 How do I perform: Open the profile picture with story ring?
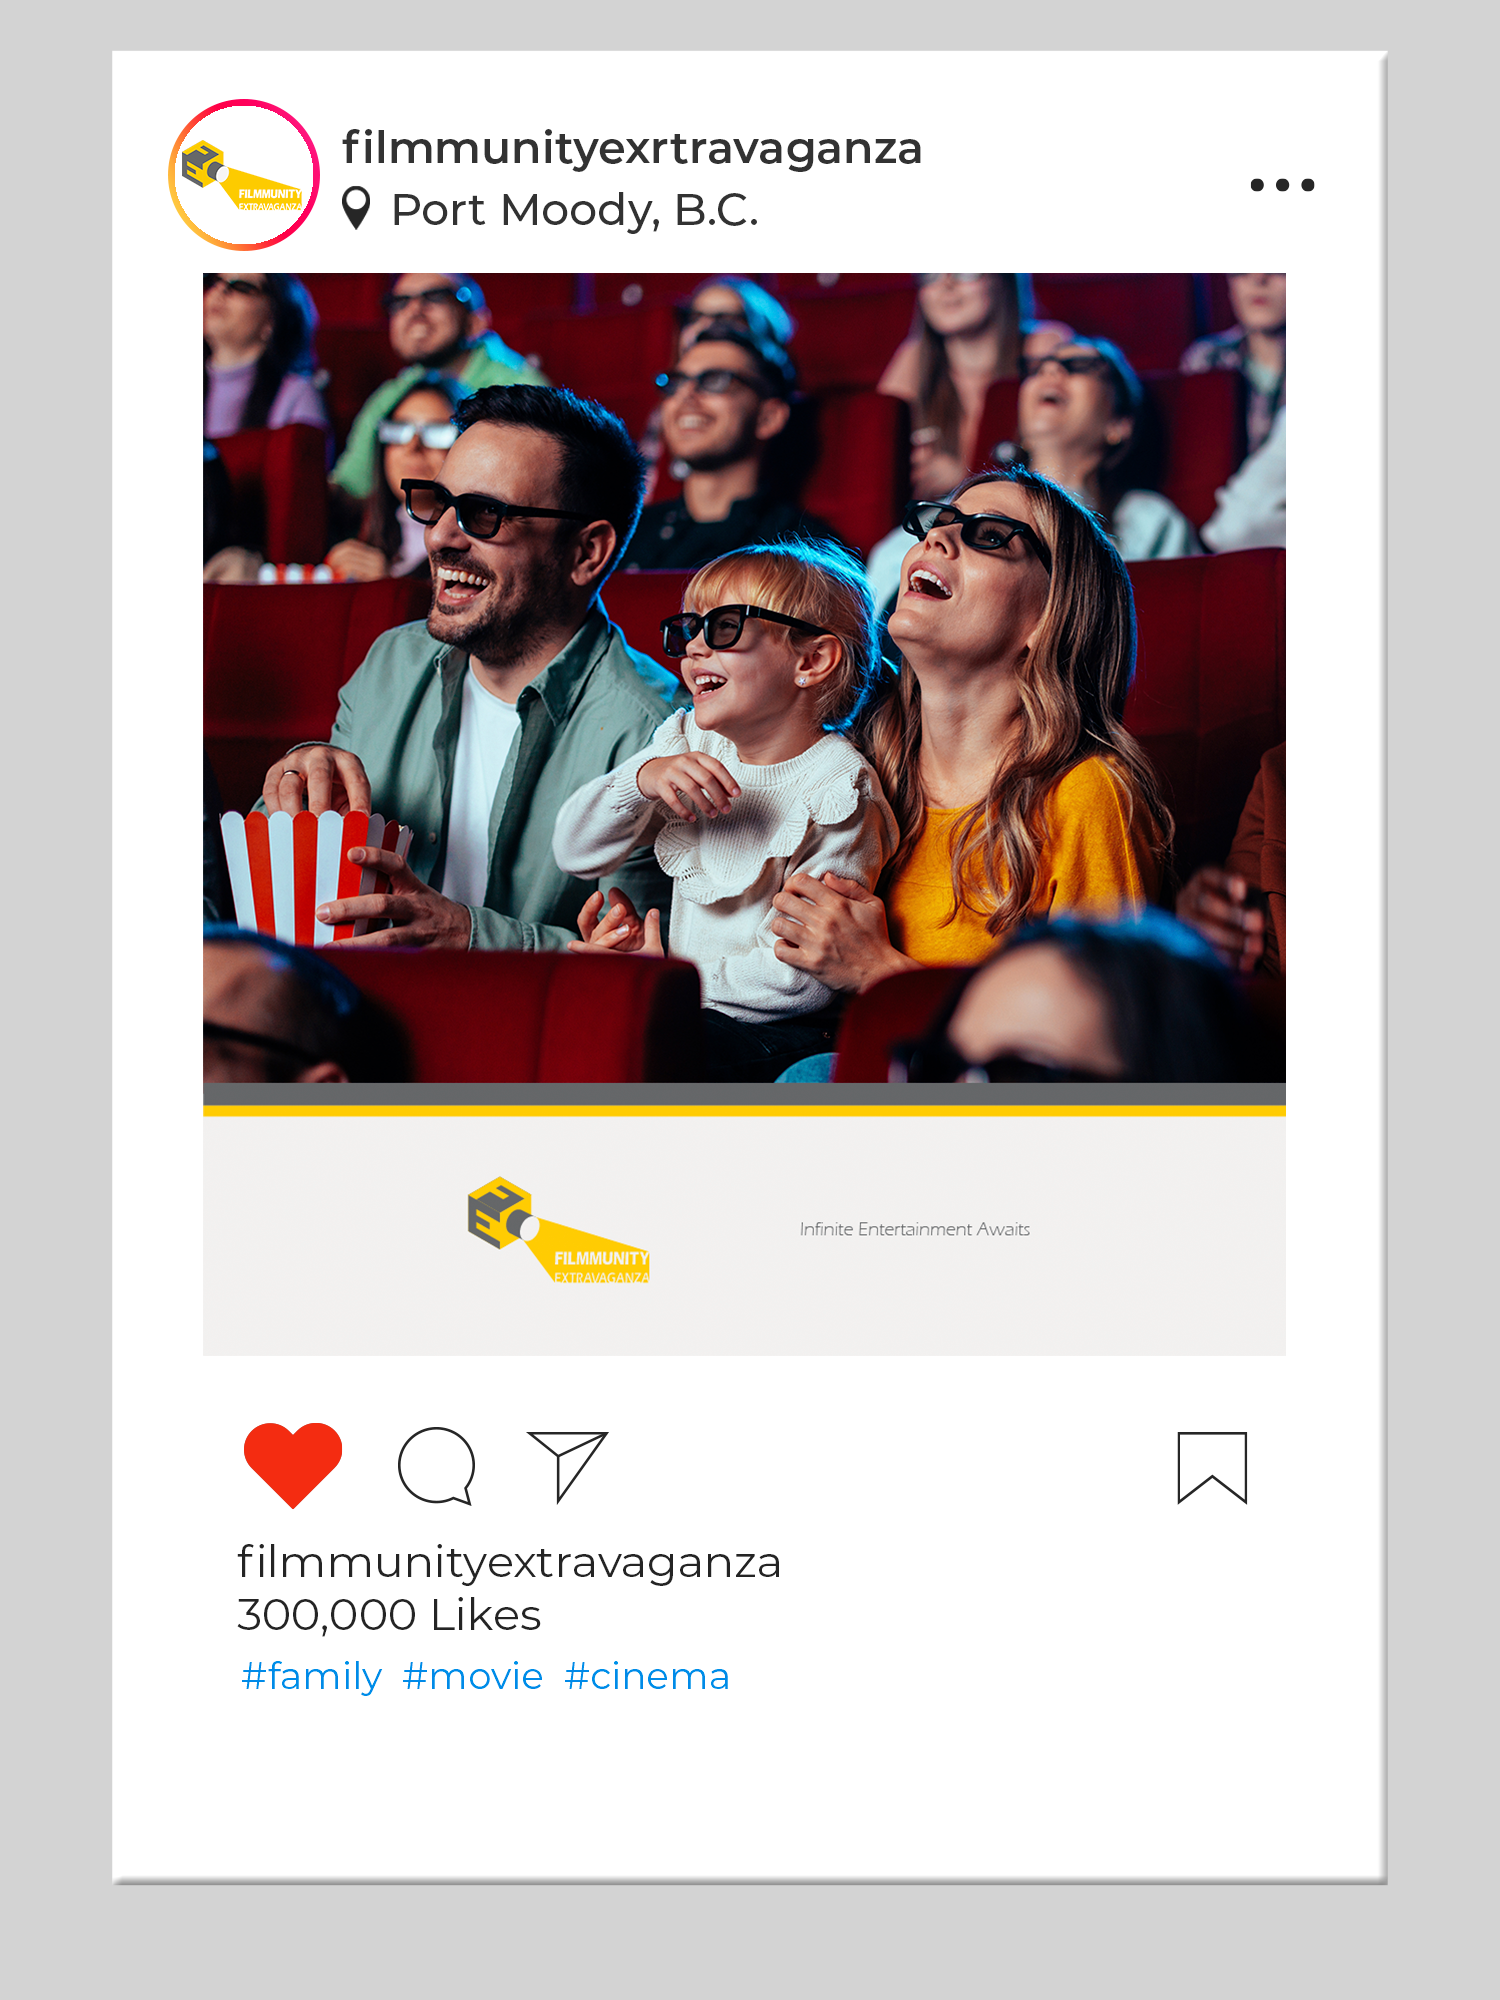coord(244,175)
